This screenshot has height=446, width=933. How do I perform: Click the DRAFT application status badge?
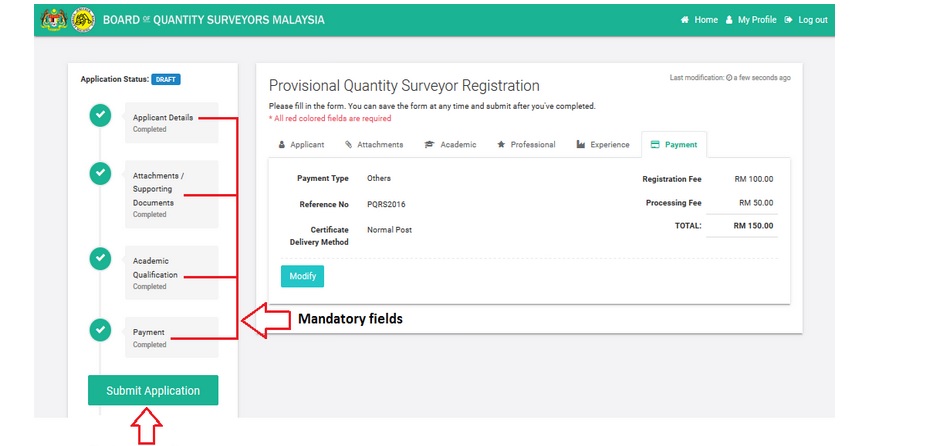(166, 79)
